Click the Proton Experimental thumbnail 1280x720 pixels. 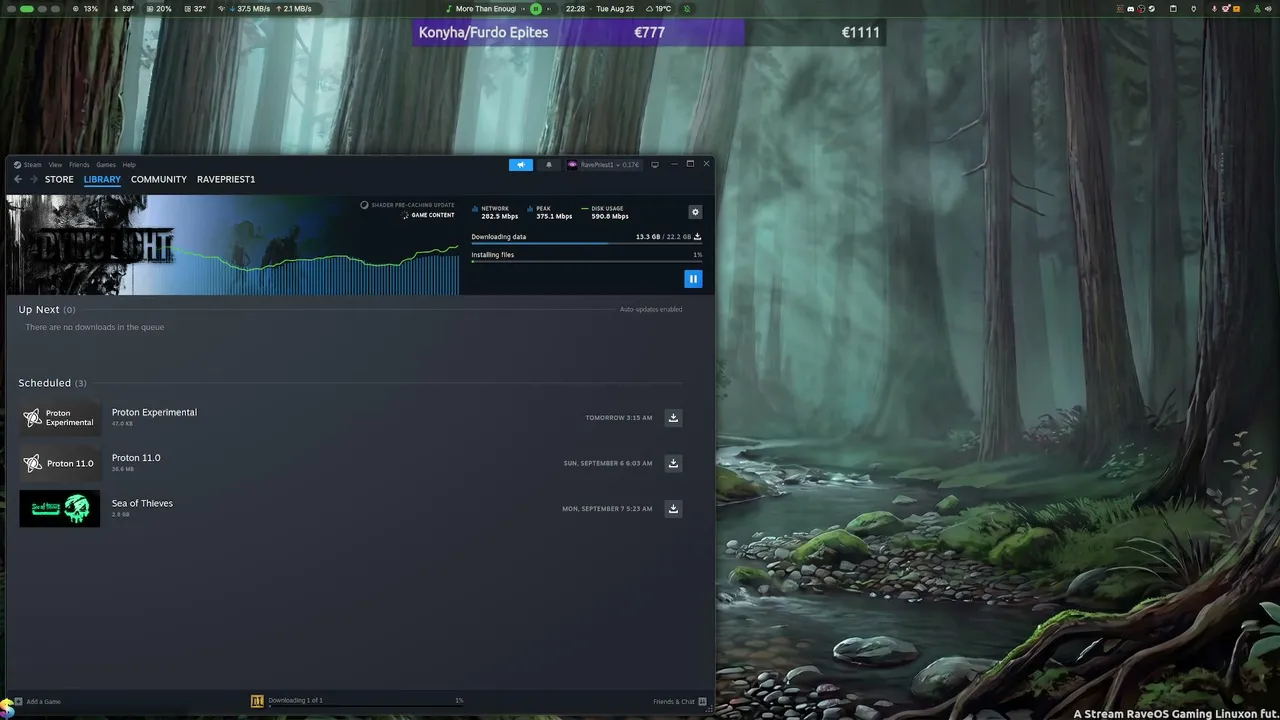tap(60, 418)
